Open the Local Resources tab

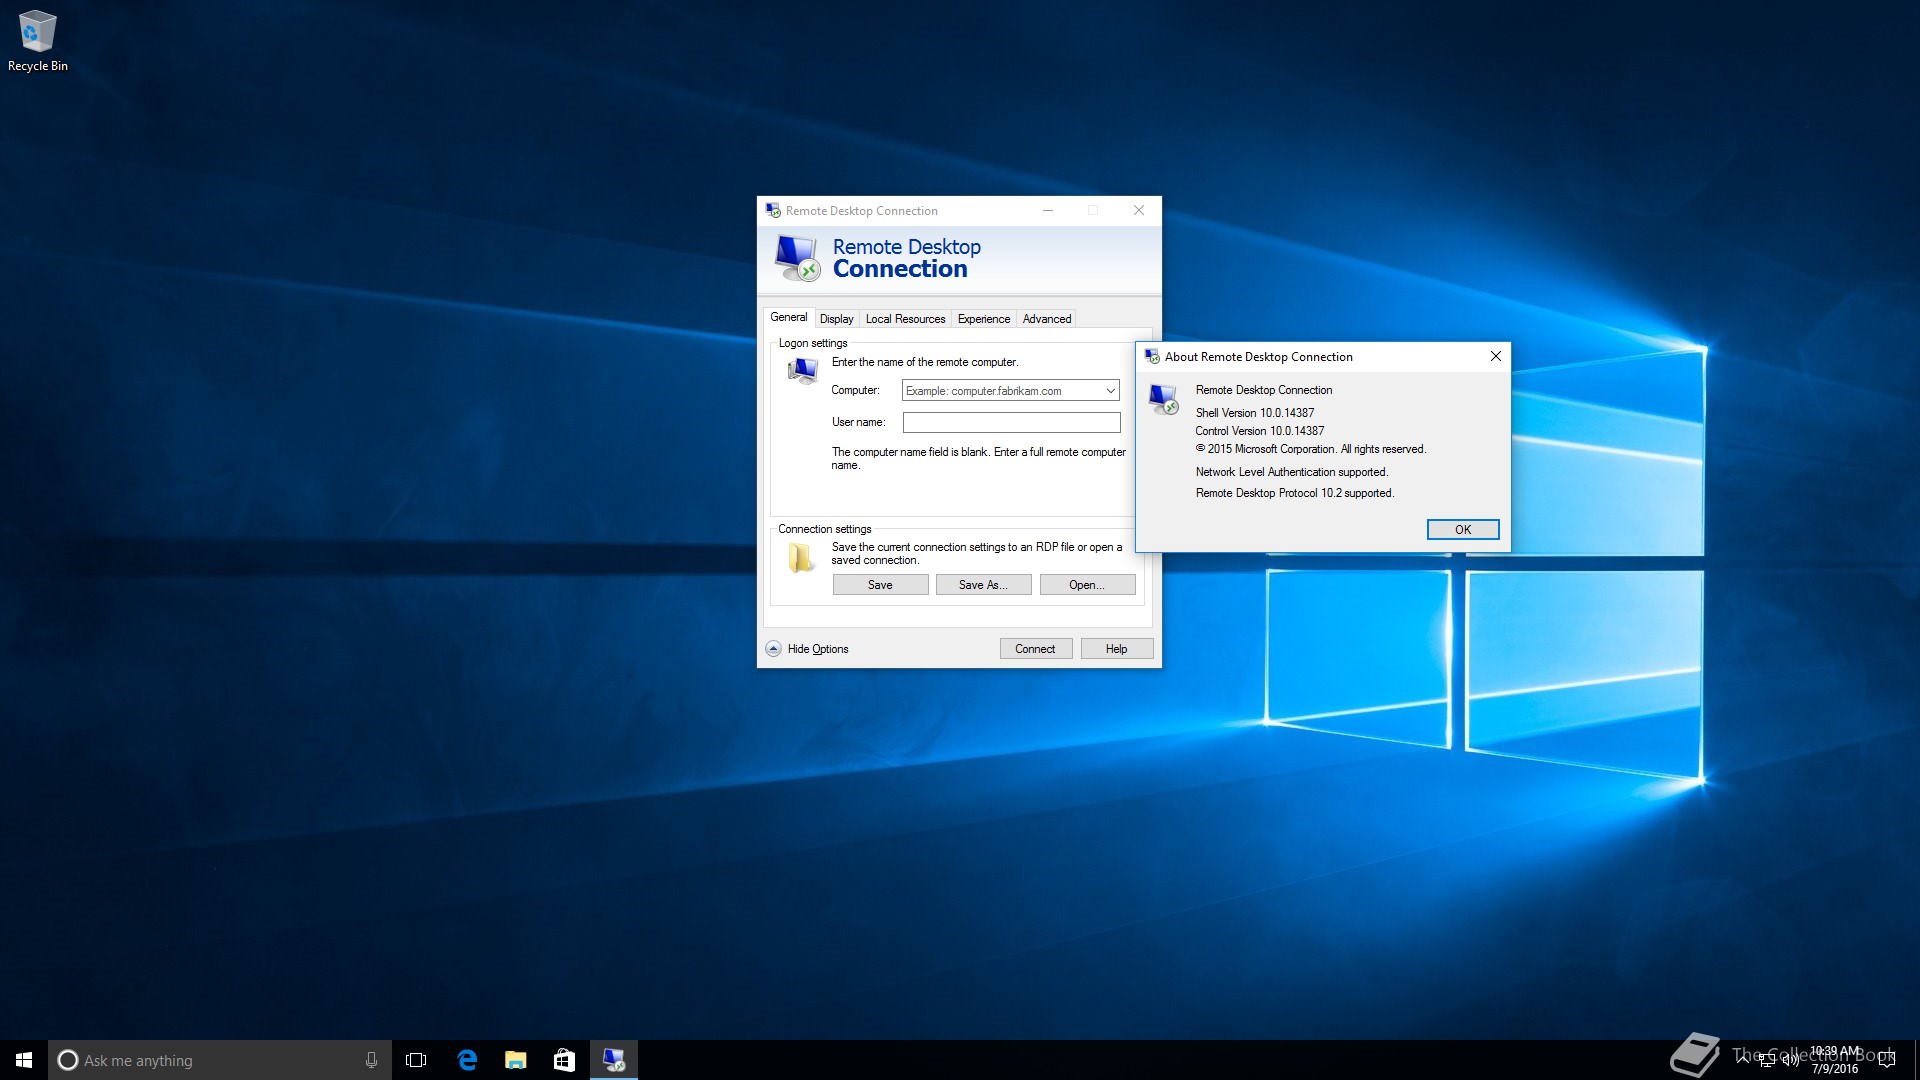[x=905, y=319]
